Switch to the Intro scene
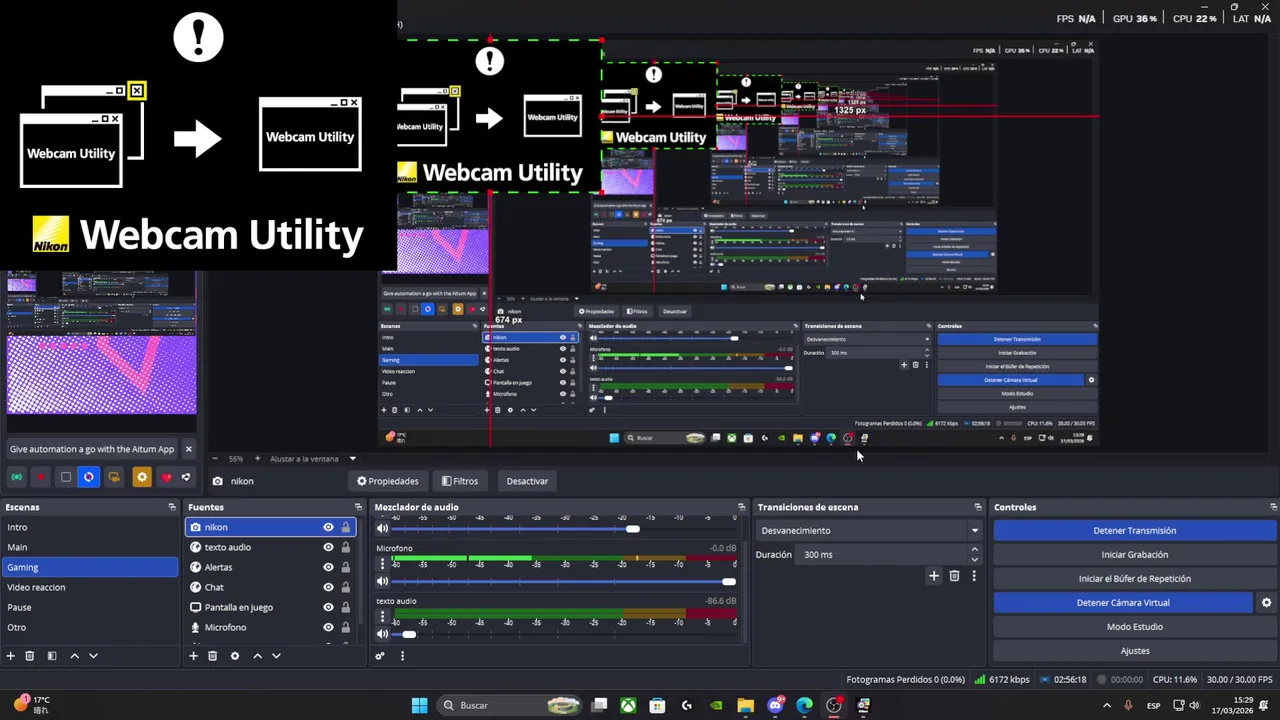 [90, 527]
